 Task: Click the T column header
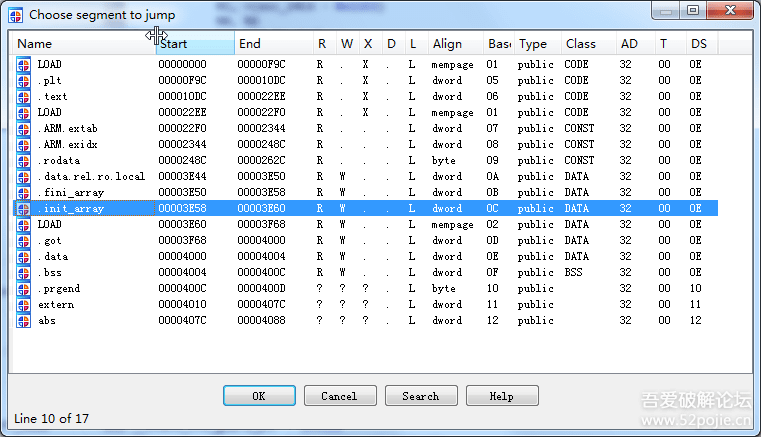coord(671,44)
